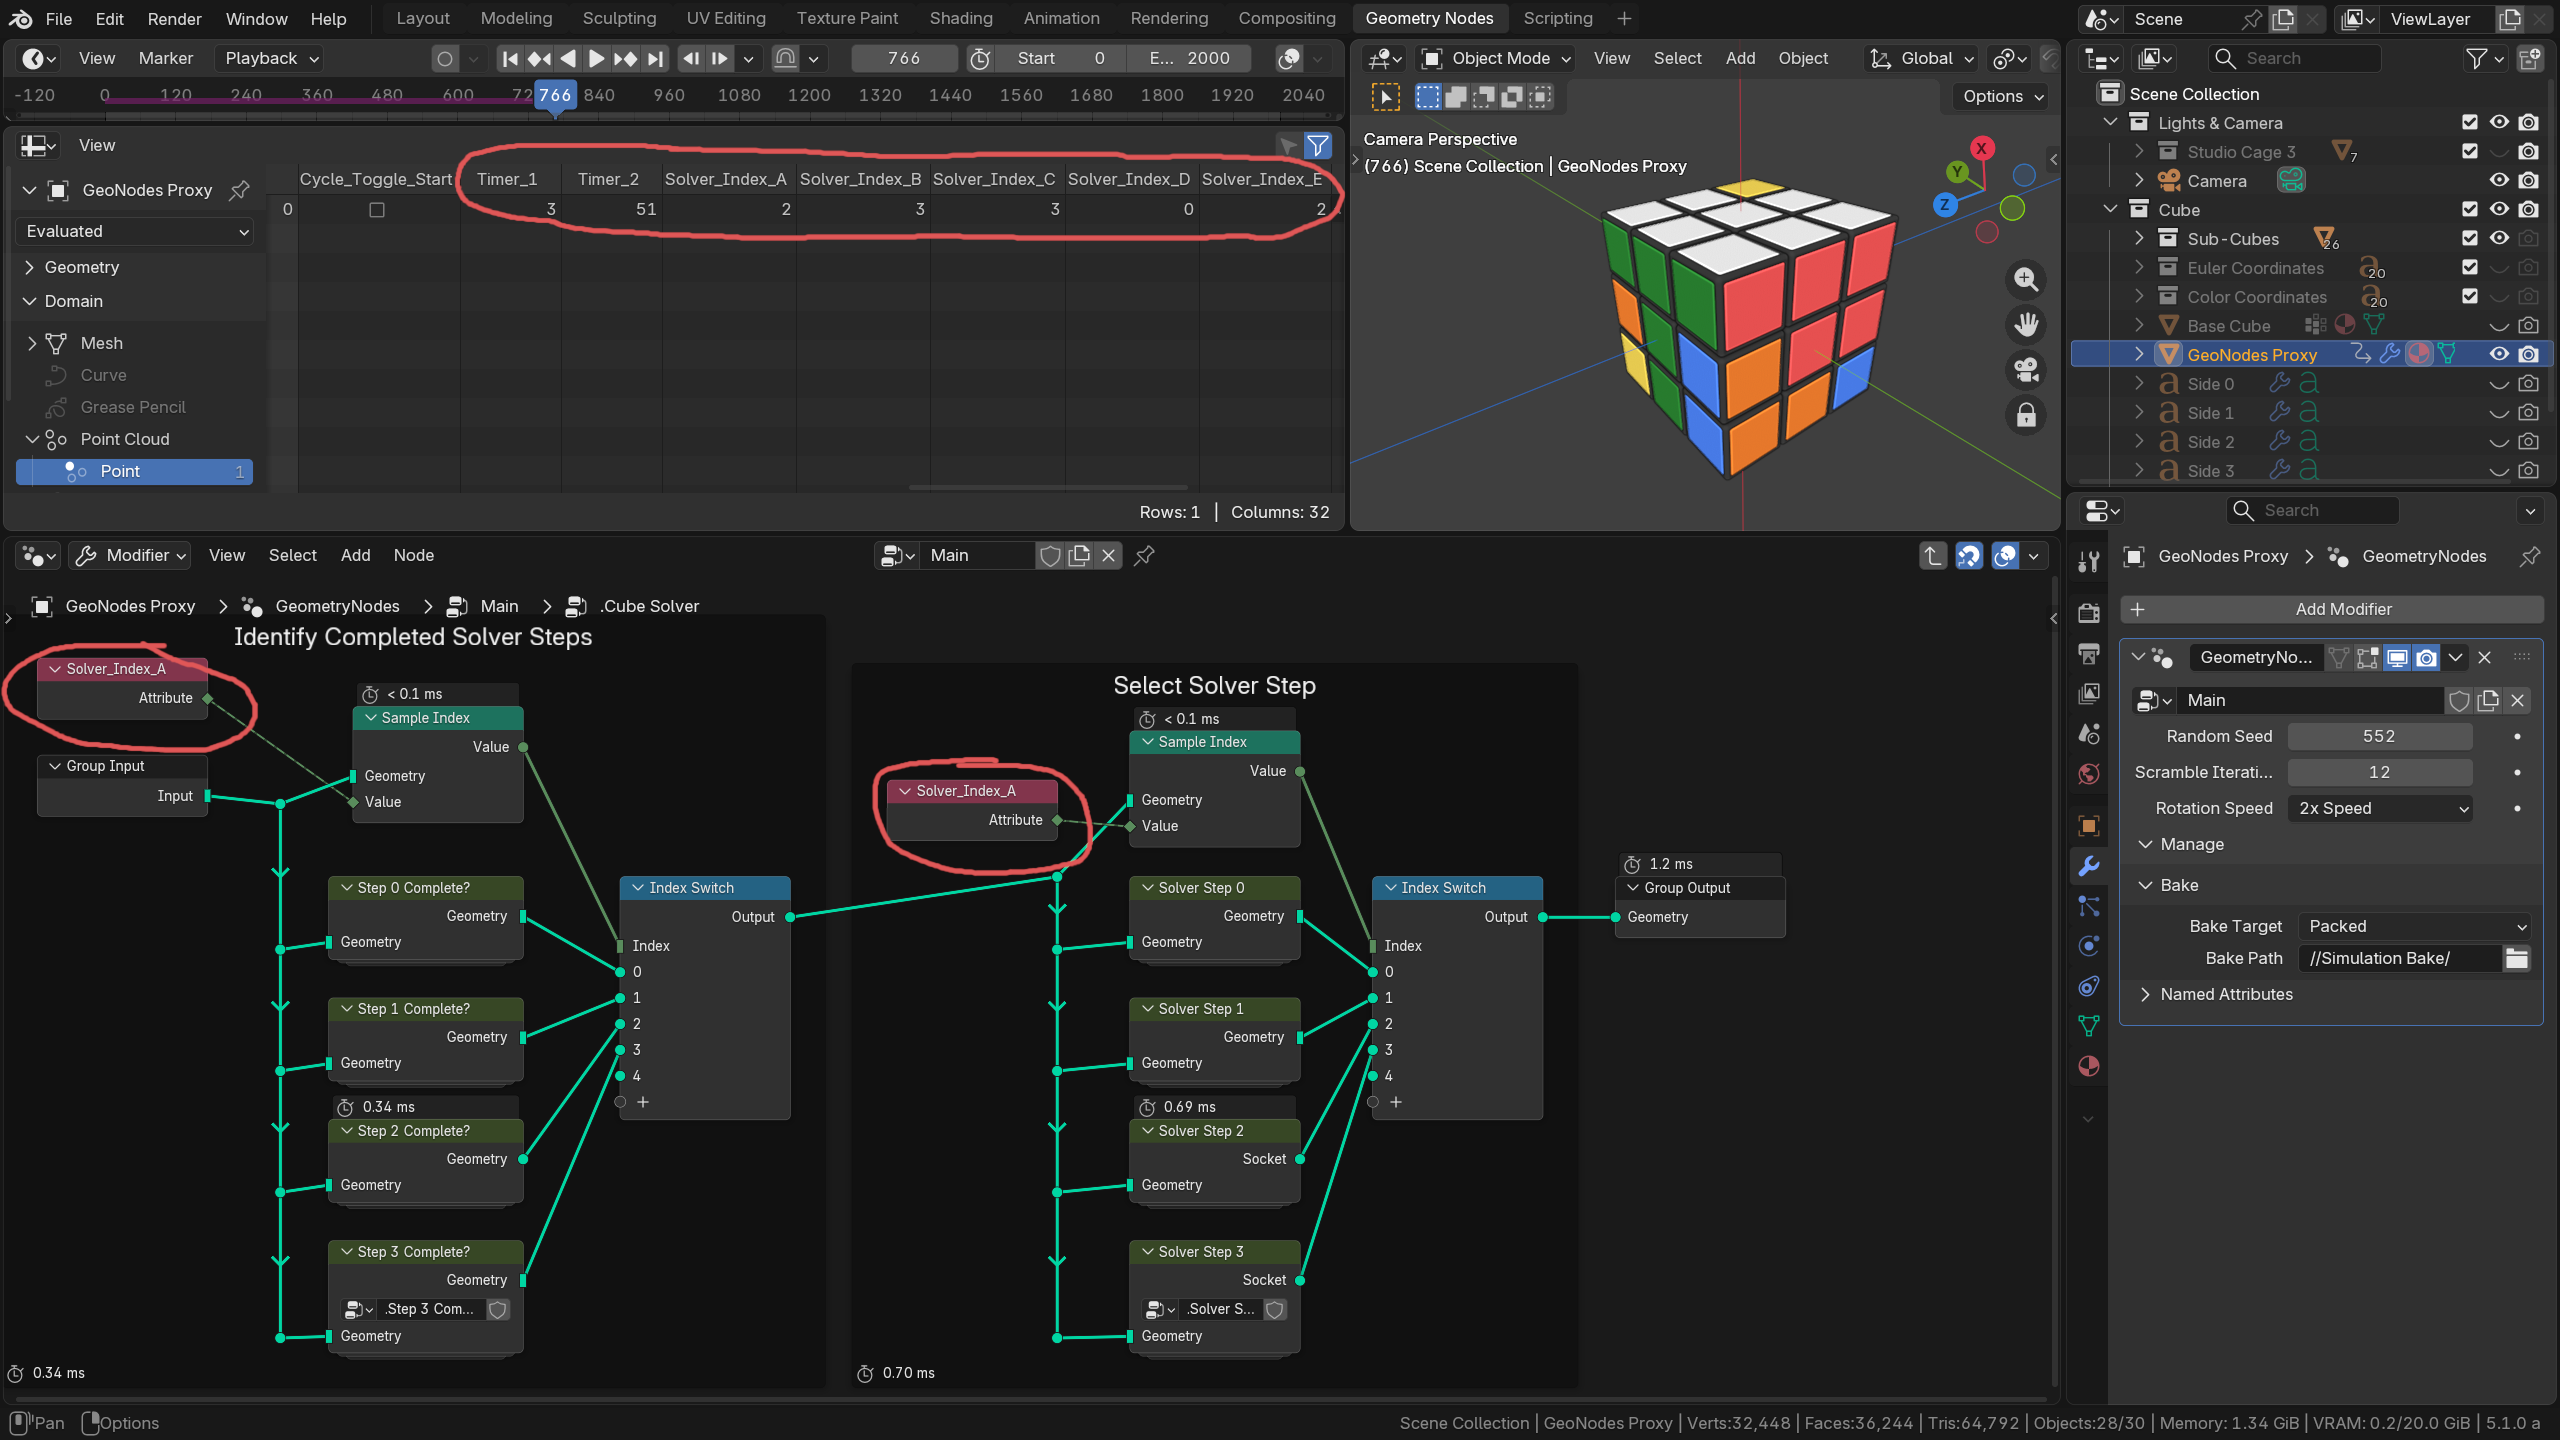This screenshot has height=1440, width=2560.
Task: Pin the GeoNodes Proxy object in spreadsheet
Action: click(239, 190)
